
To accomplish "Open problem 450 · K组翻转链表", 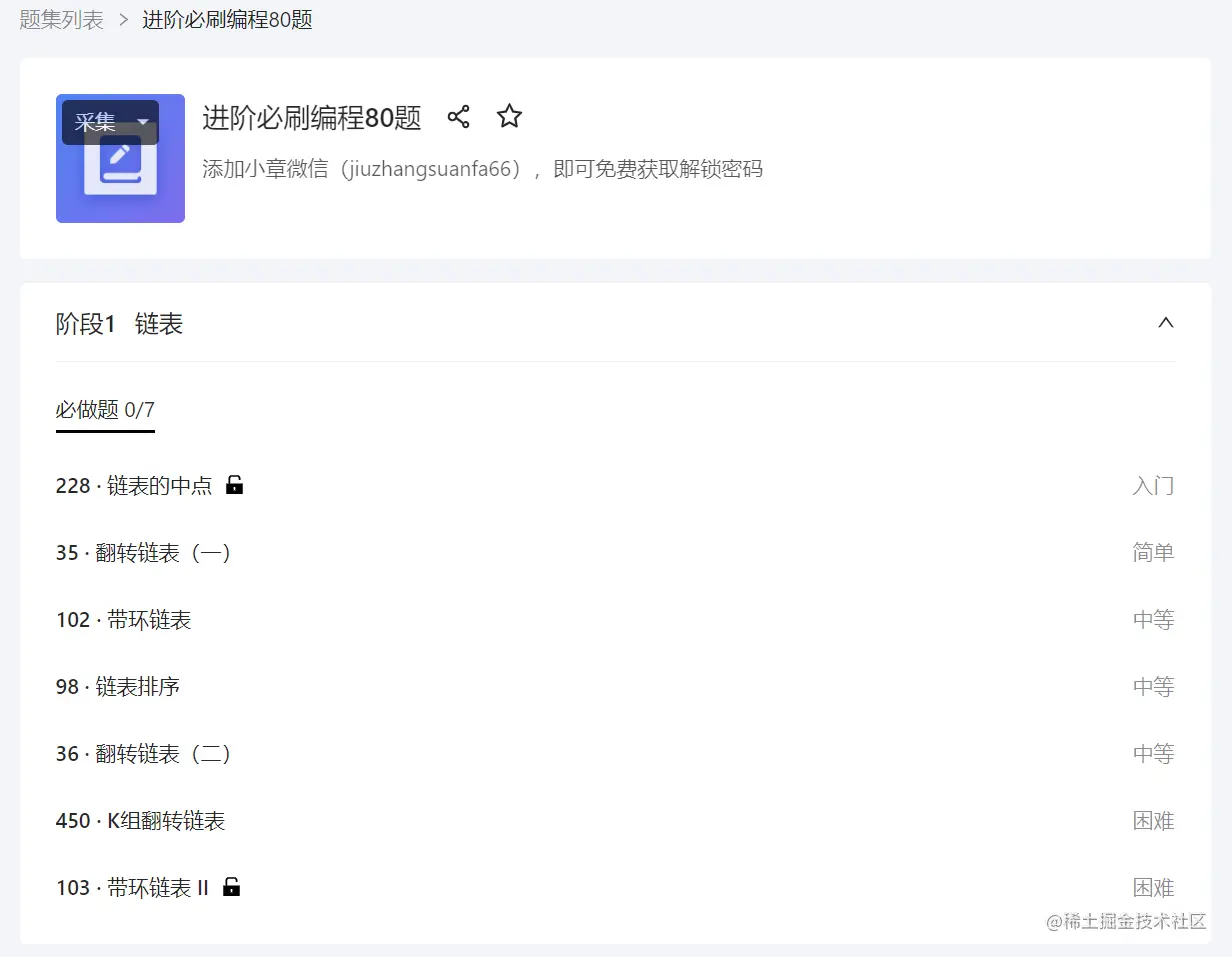I will pyautogui.click(x=140, y=821).
